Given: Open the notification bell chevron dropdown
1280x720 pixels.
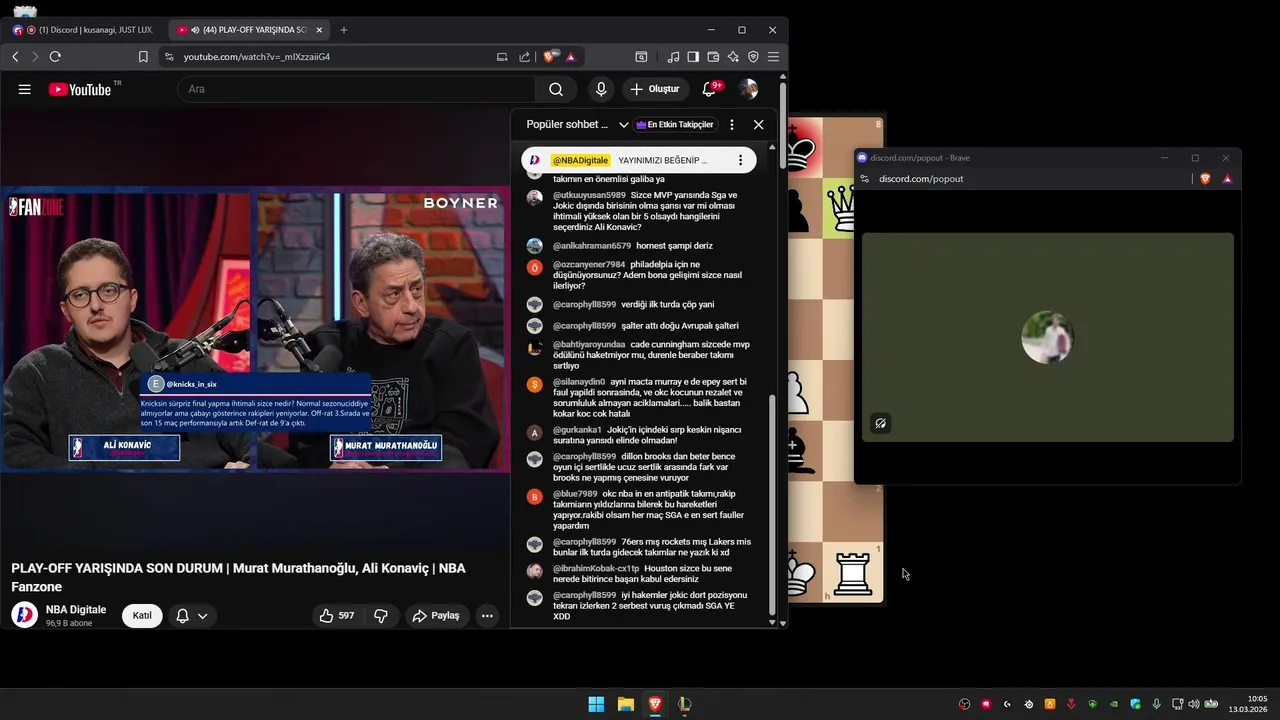Looking at the screenshot, I should 203,616.
